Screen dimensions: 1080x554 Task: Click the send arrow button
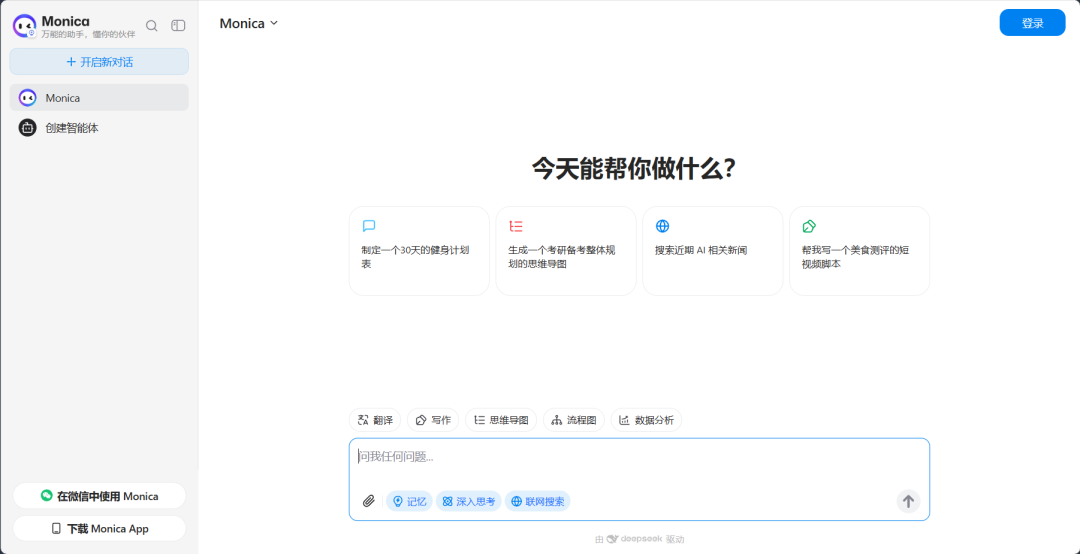pyautogui.click(x=908, y=501)
